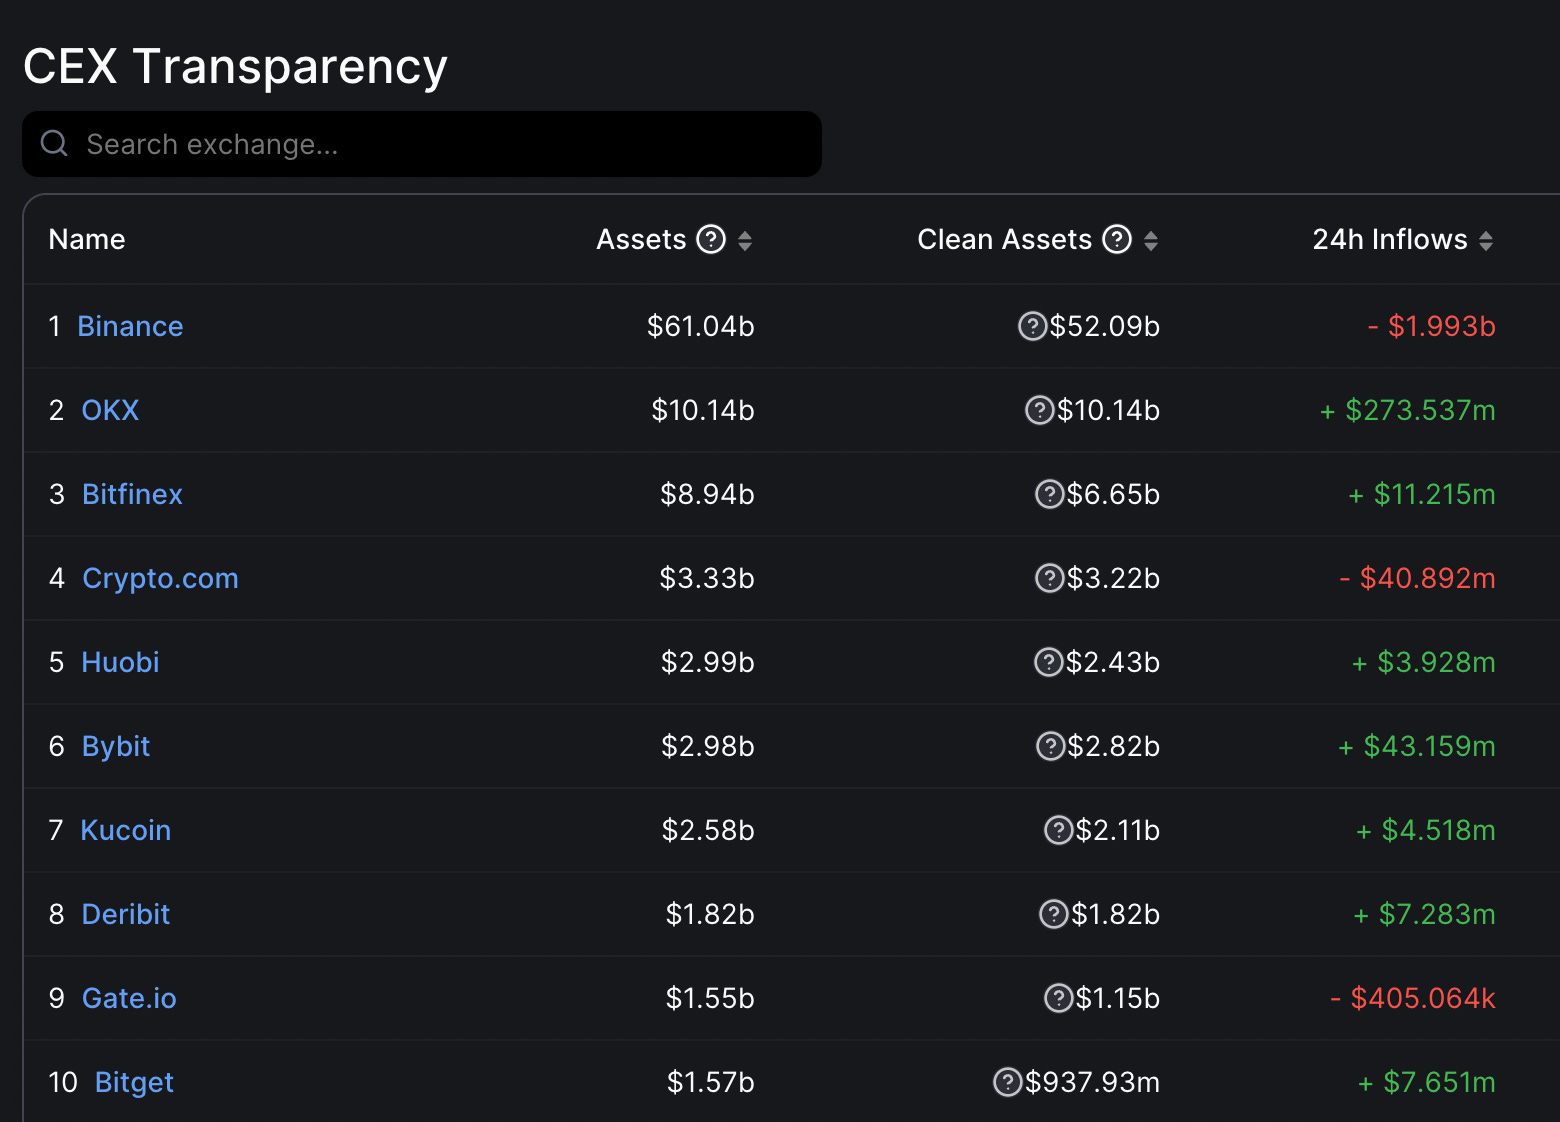
Task: Click the Clean Assets column header label
Action: pos(1005,239)
